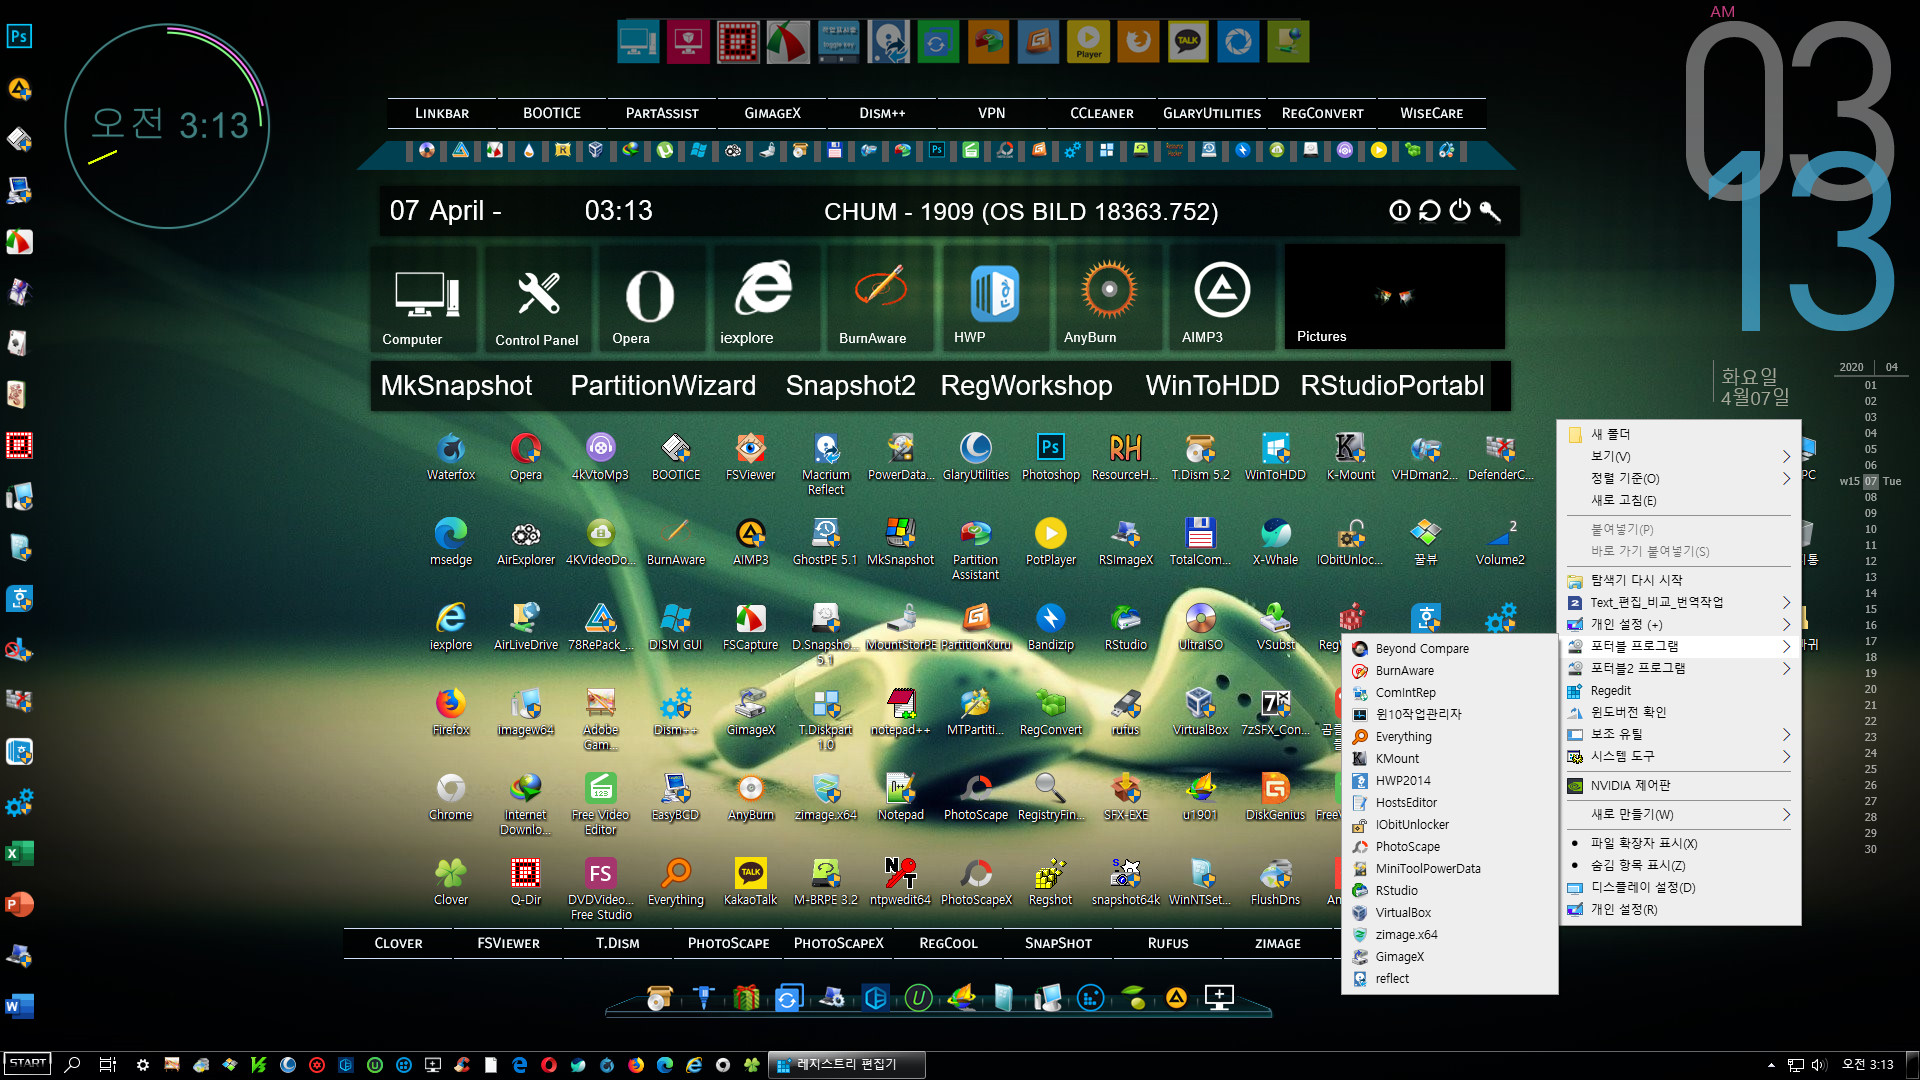The image size is (1920, 1080).
Task: Expand the 시스템 도구 submenu
Action: click(1681, 756)
